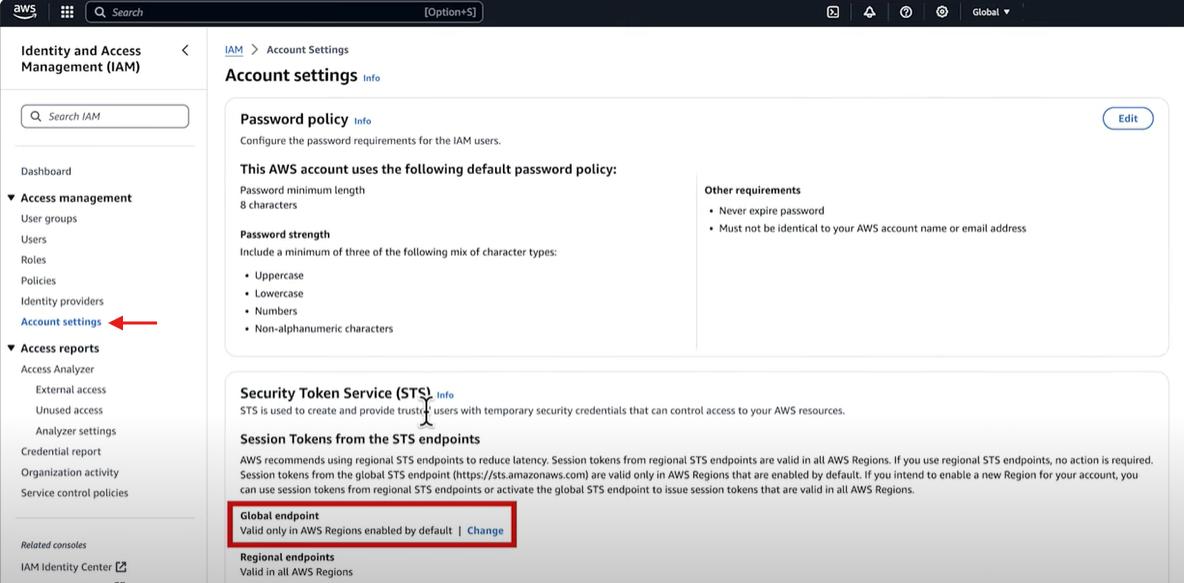The height and width of the screenshot is (583, 1184).
Task: Click the 'Other requirements' heading
Action: [x=752, y=190]
